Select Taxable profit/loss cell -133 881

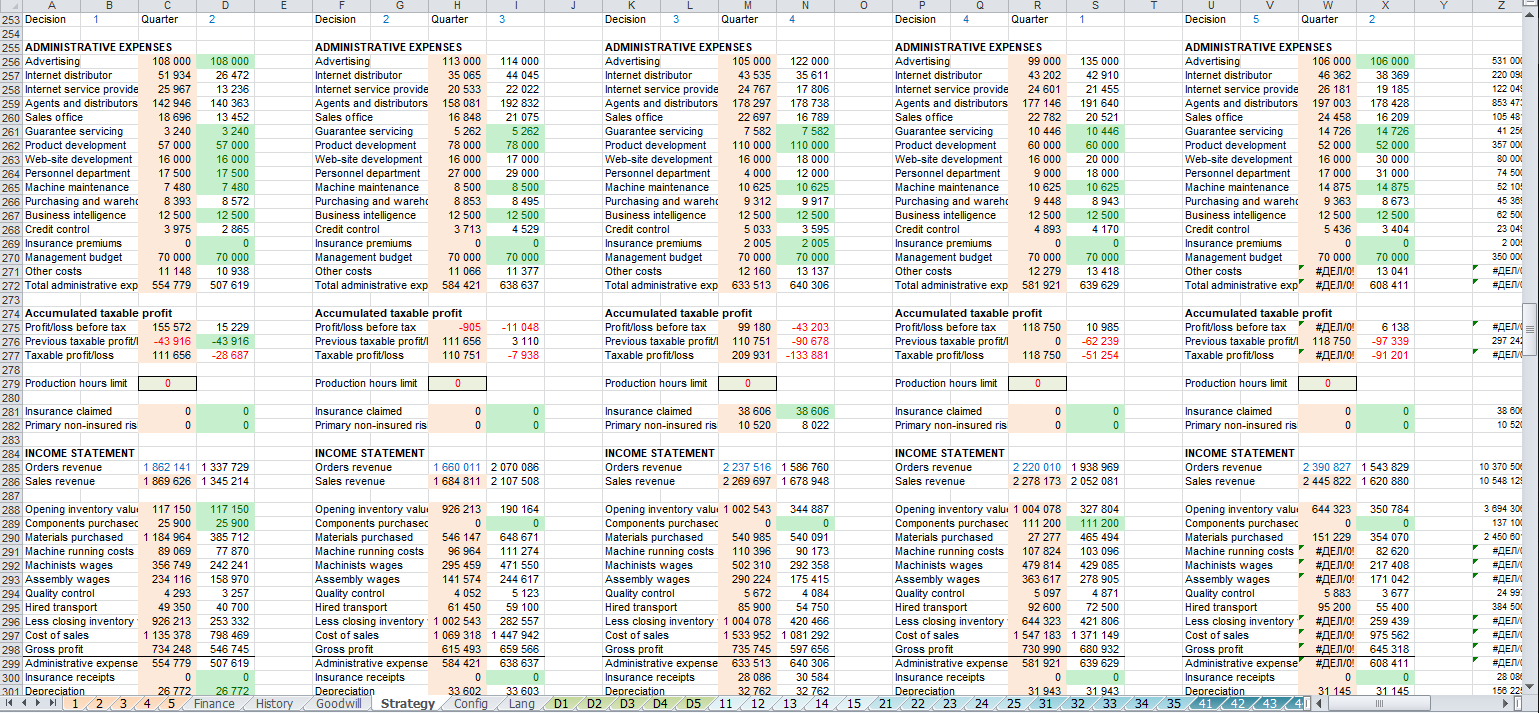[x=806, y=355]
